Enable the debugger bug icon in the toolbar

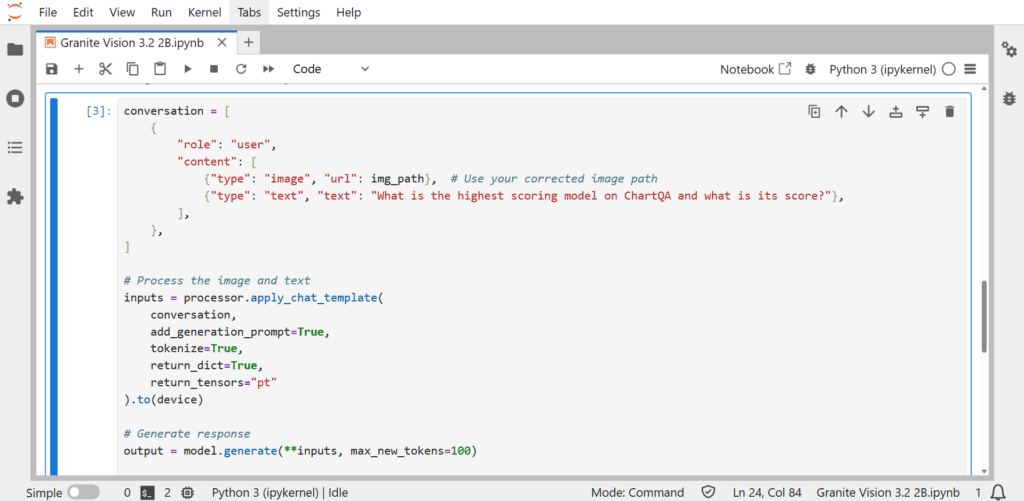(810, 69)
